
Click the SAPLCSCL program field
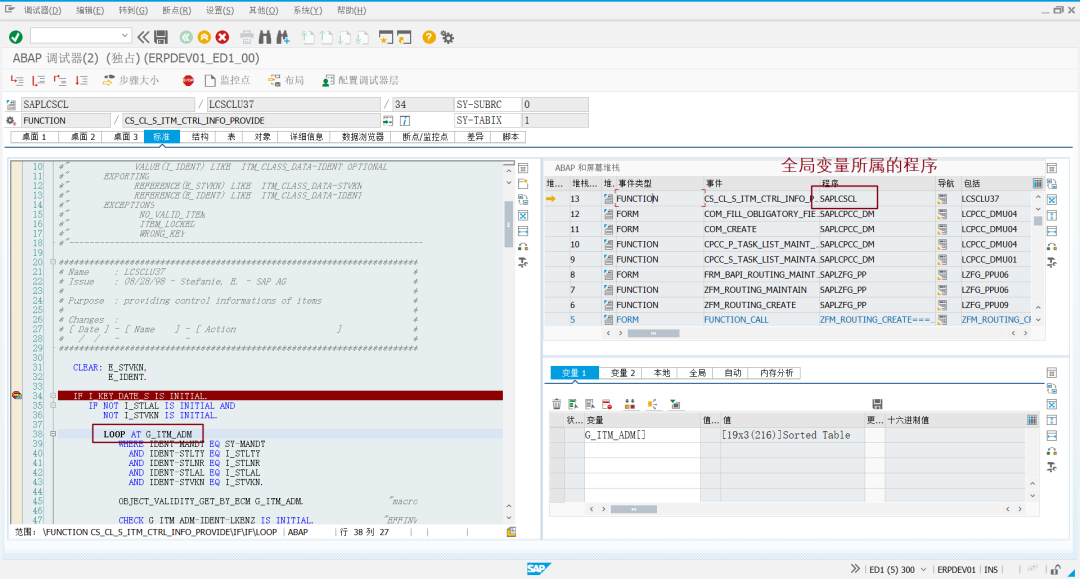[108, 105]
